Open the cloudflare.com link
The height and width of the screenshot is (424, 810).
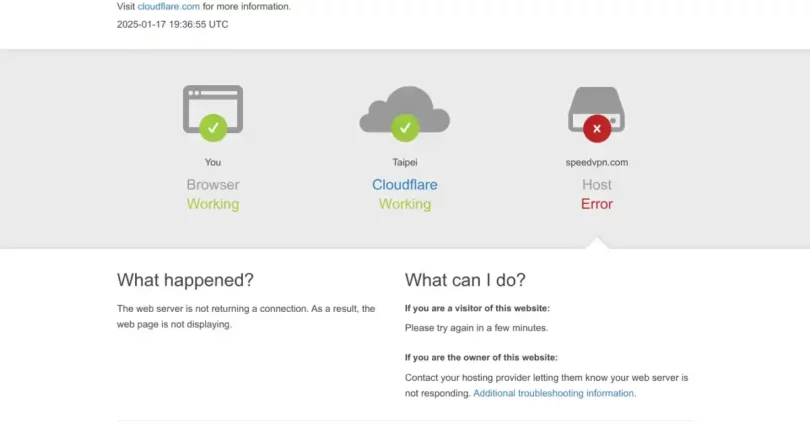click(x=168, y=7)
